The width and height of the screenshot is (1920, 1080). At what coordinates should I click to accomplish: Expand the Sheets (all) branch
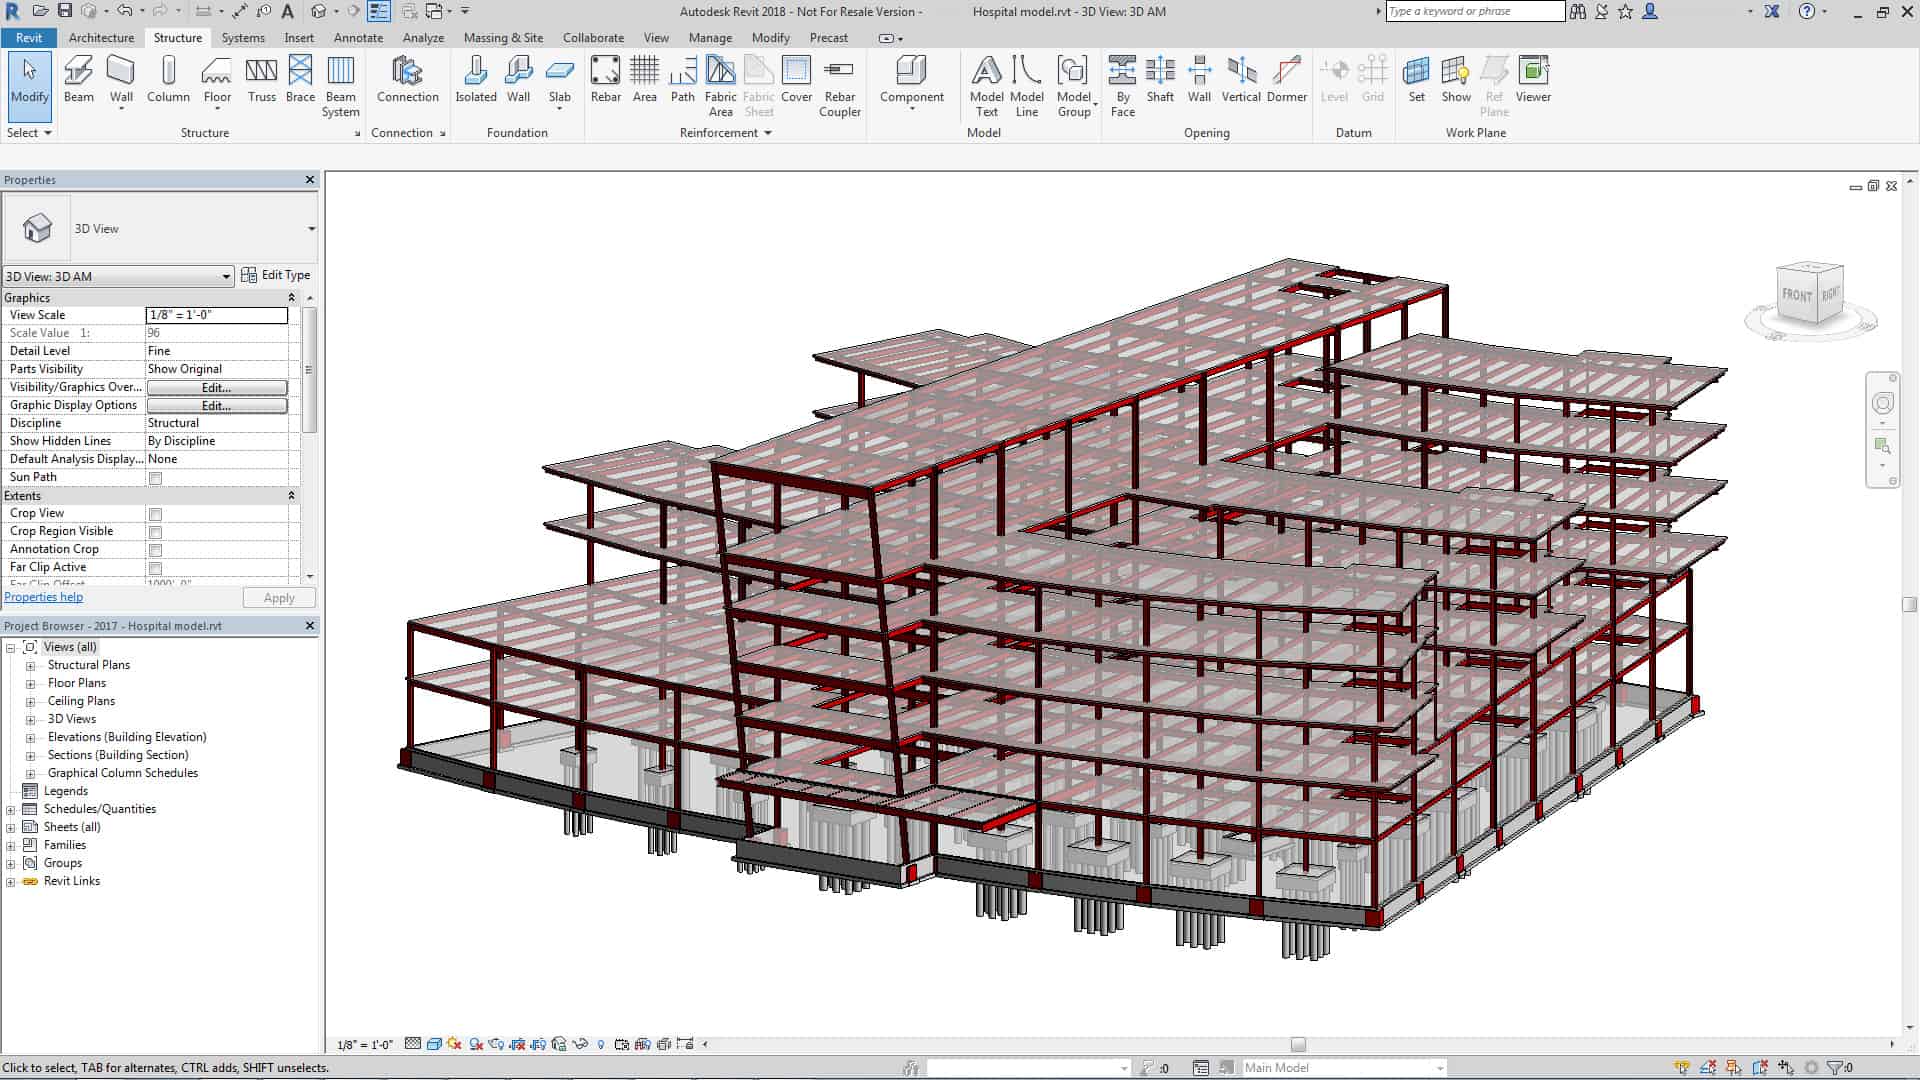click(x=8, y=827)
